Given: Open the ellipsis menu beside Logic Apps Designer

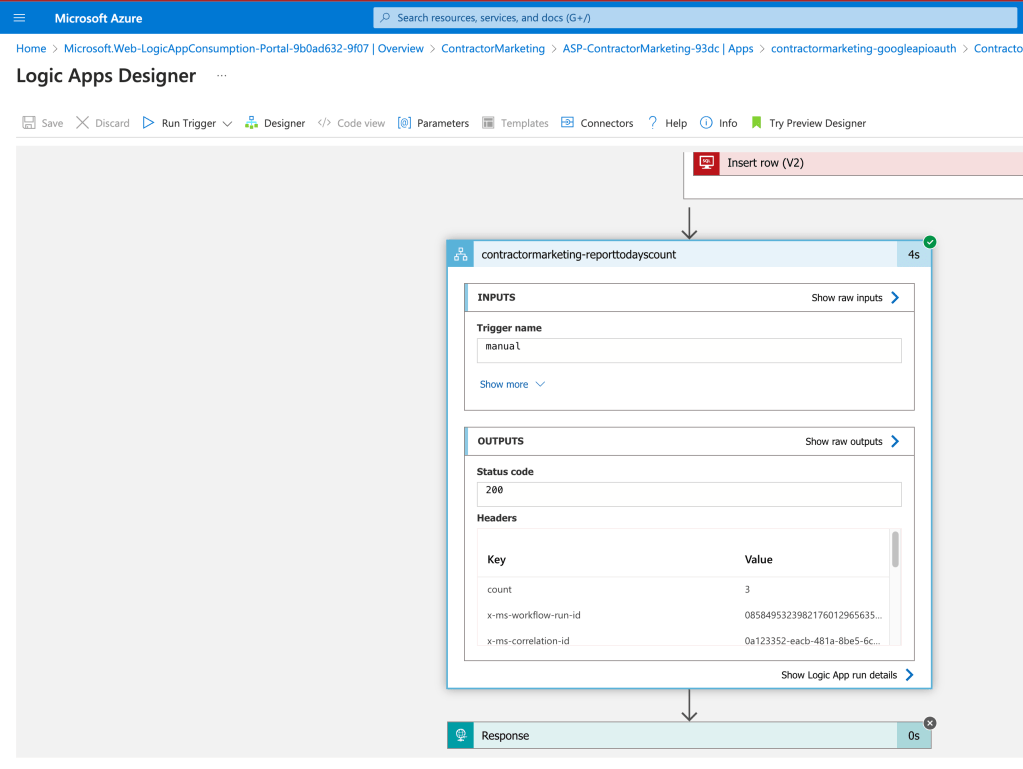Looking at the screenshot, I should pos(222,76).
